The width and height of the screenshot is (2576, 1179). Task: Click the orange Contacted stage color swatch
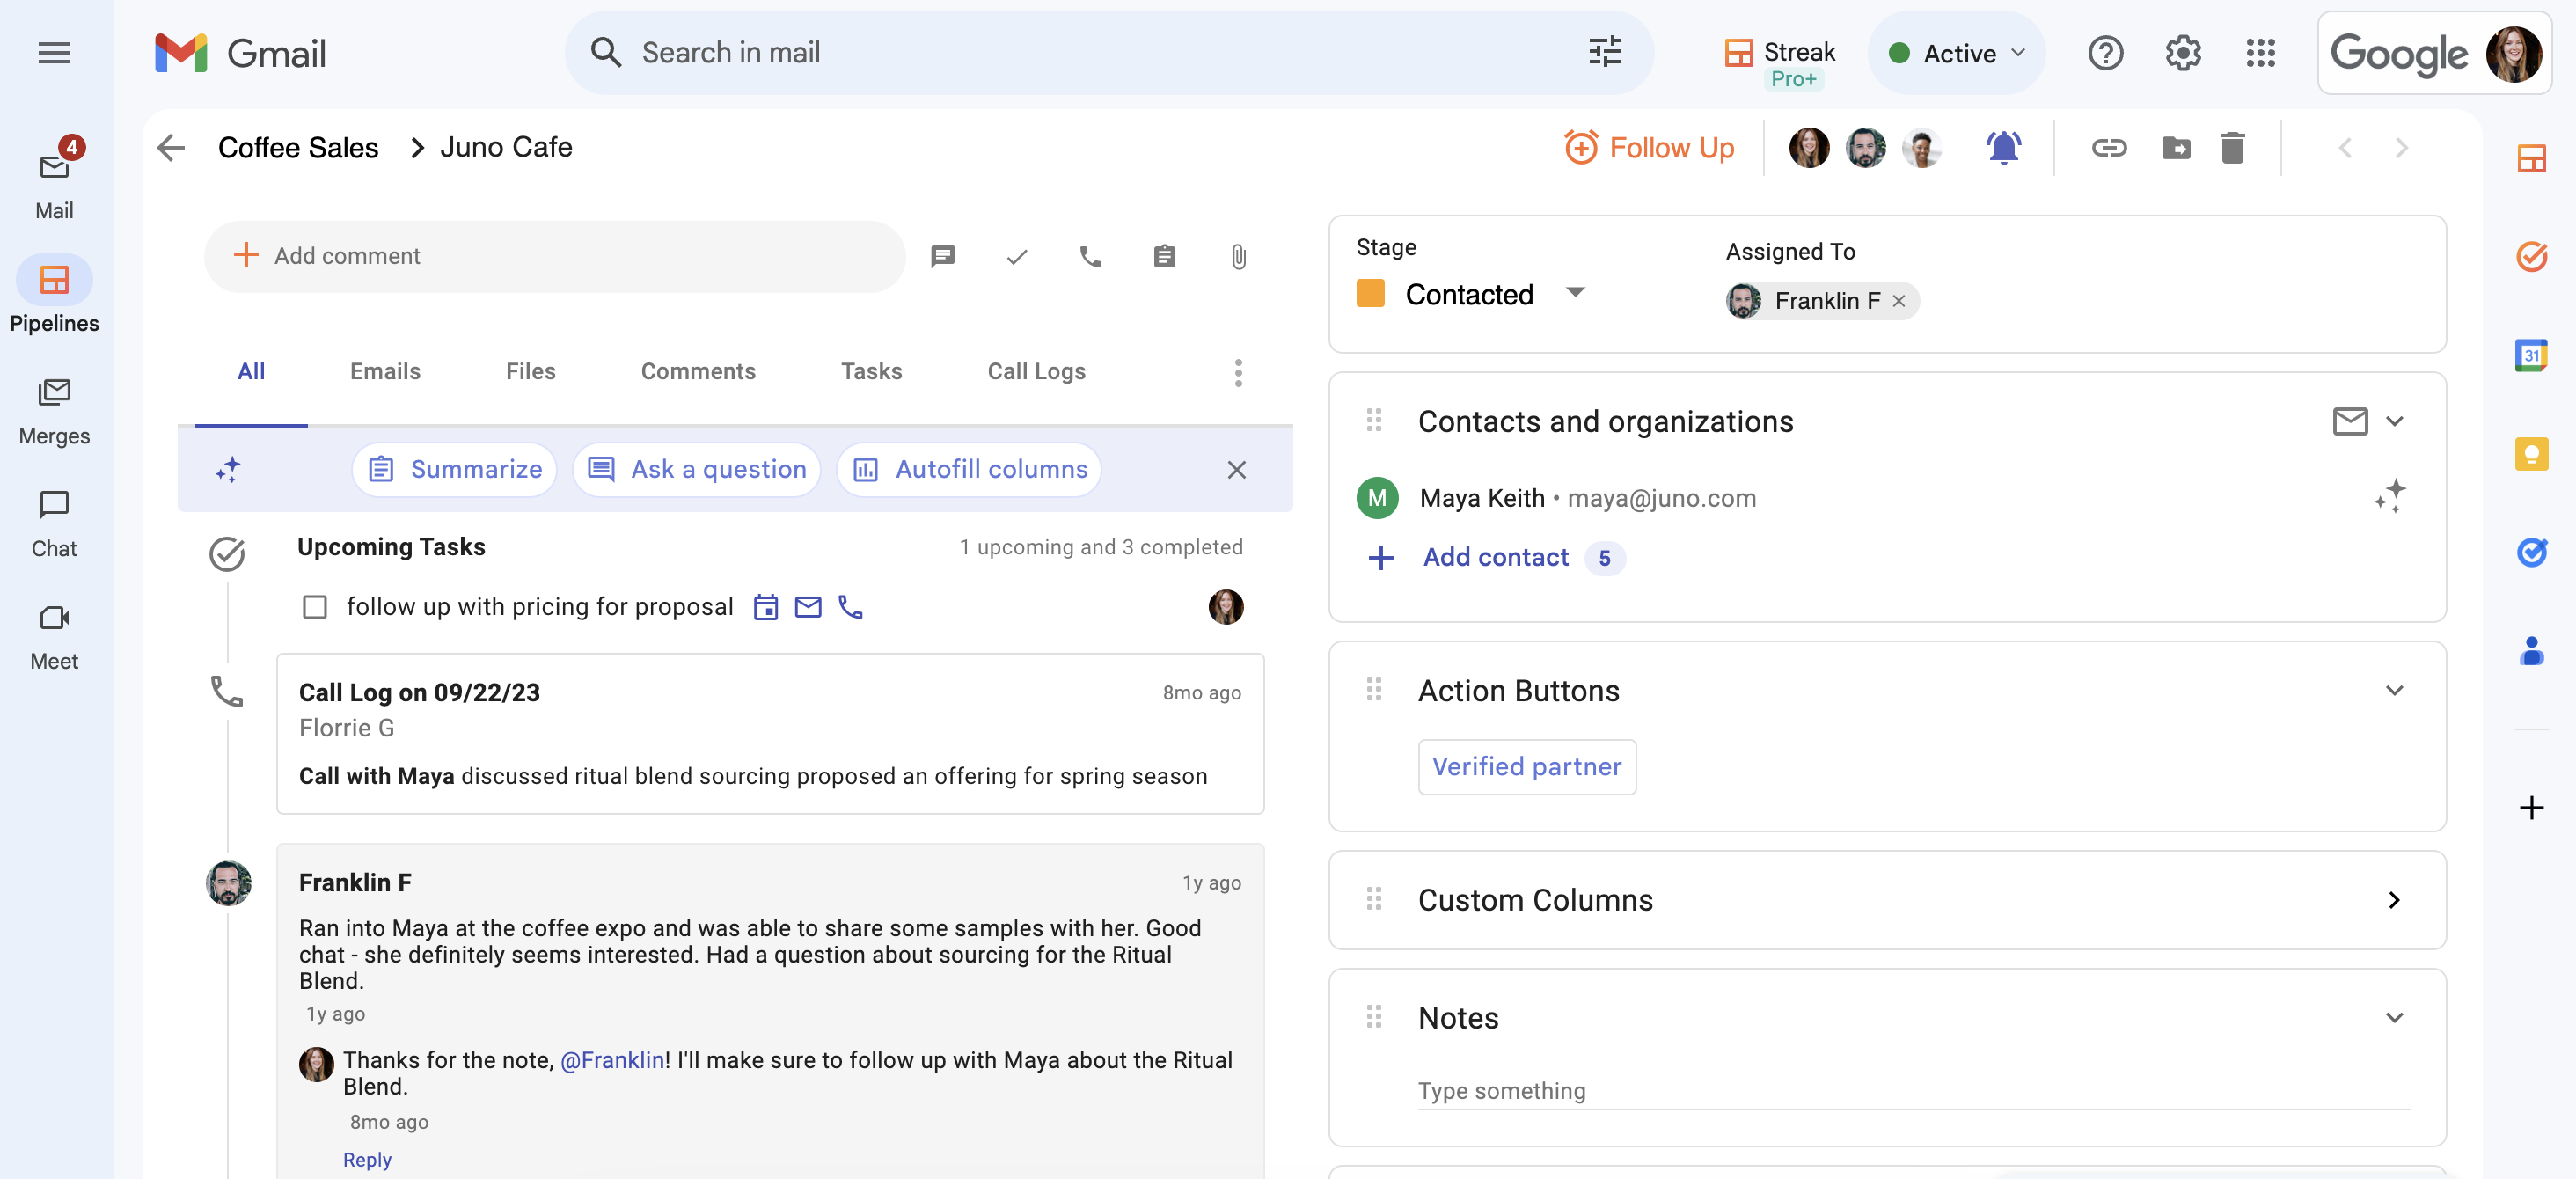[x=1370, y=294]
